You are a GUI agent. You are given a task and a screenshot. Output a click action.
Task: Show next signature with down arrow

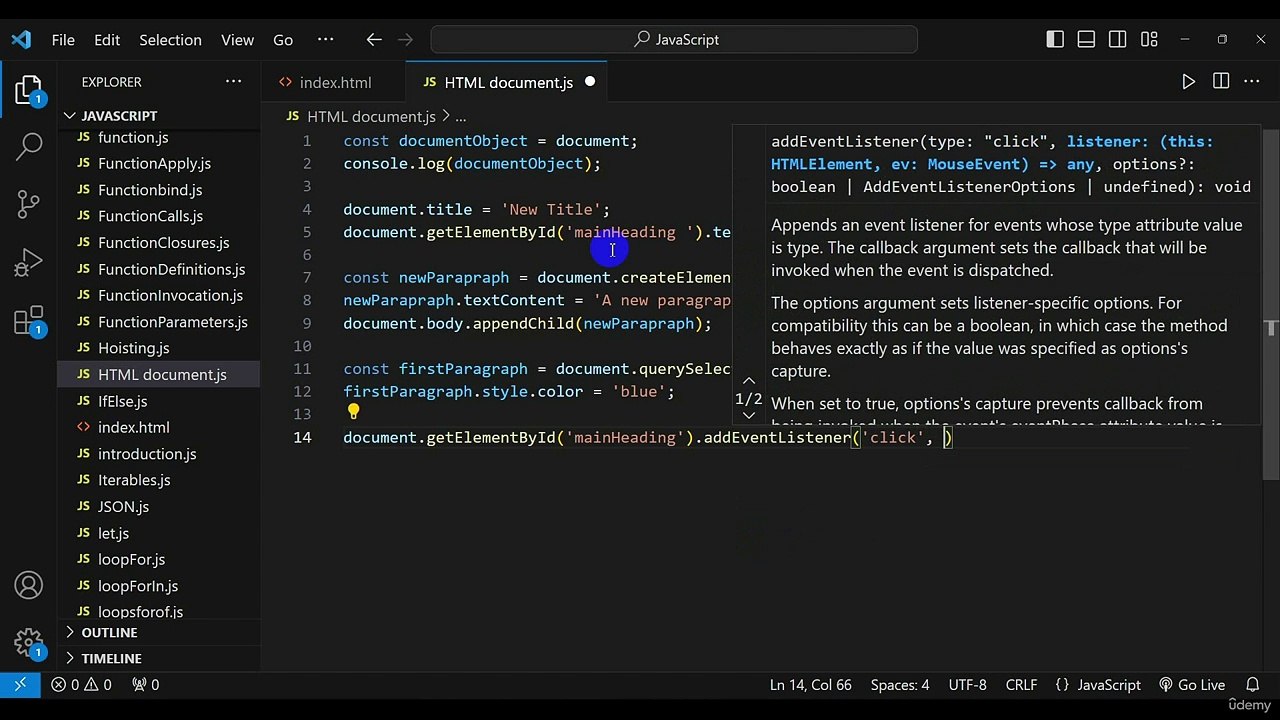pyautogui.click(x=749, y=415)
